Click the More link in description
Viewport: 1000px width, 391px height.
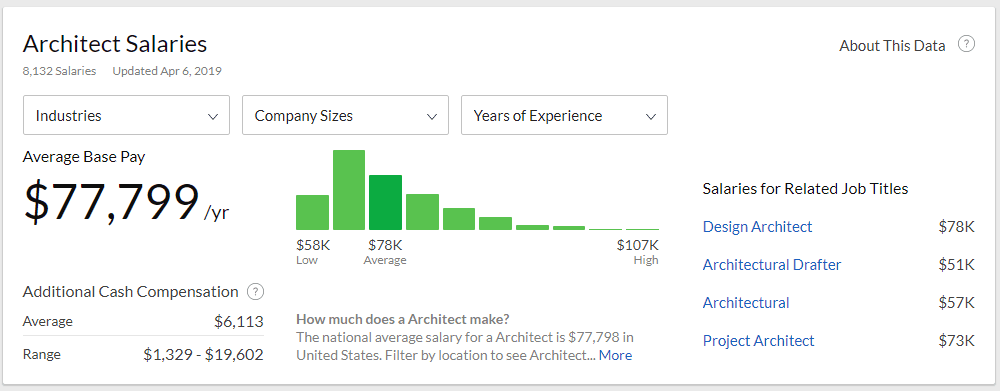[x=615, y=355]
